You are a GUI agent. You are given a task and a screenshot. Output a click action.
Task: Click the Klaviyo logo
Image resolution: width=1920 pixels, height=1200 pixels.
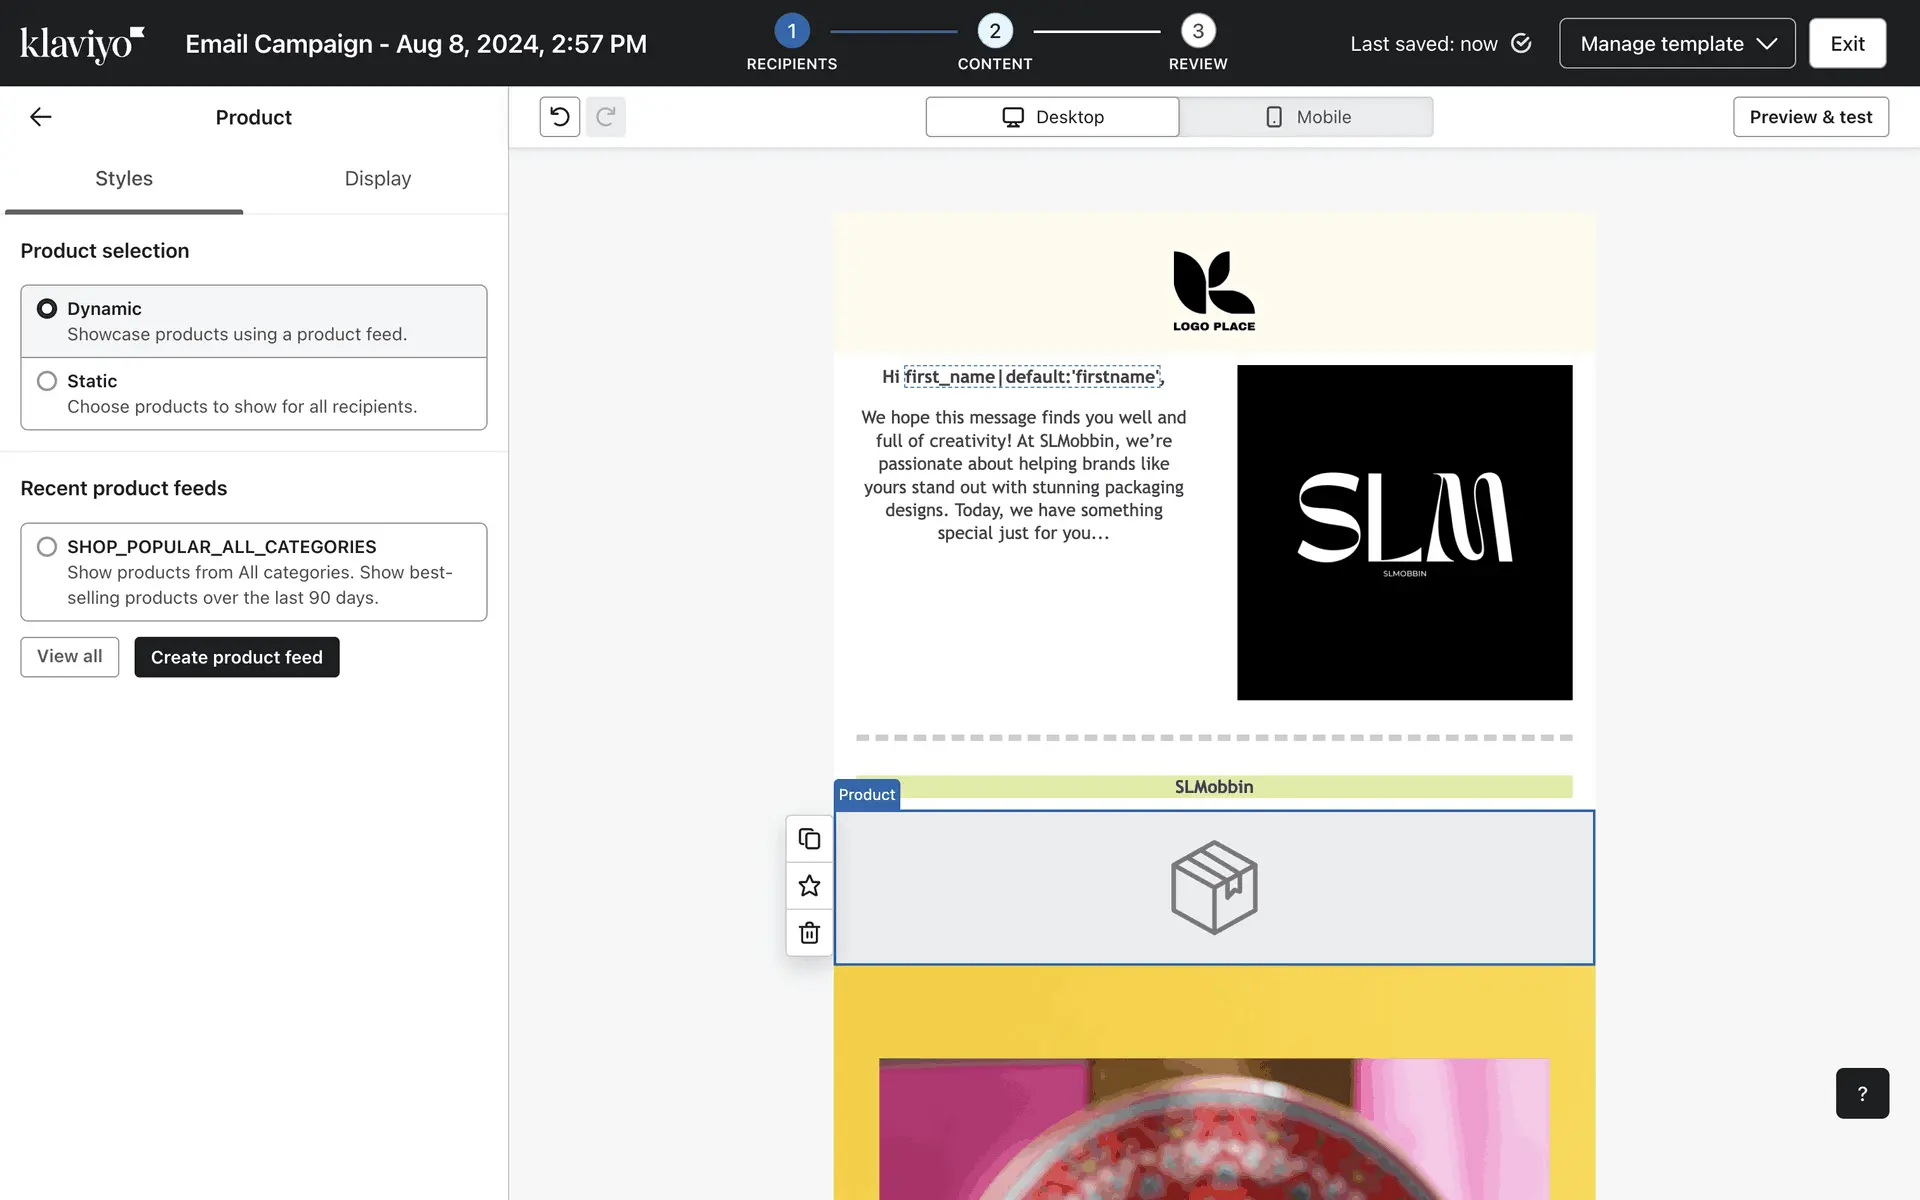click(x=82, y=44)
